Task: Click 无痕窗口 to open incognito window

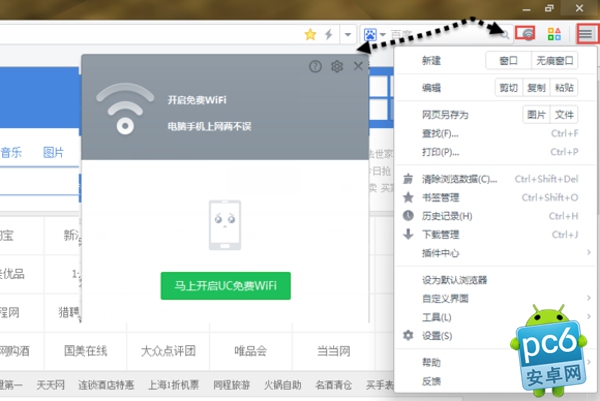Action: [555, 61]
